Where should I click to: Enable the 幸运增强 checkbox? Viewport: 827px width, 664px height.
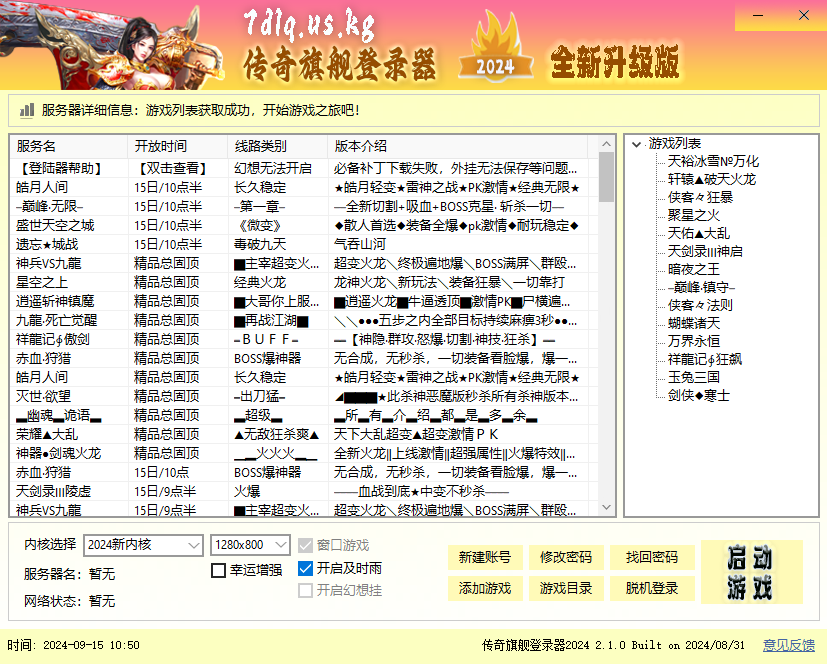coord(219,570)
